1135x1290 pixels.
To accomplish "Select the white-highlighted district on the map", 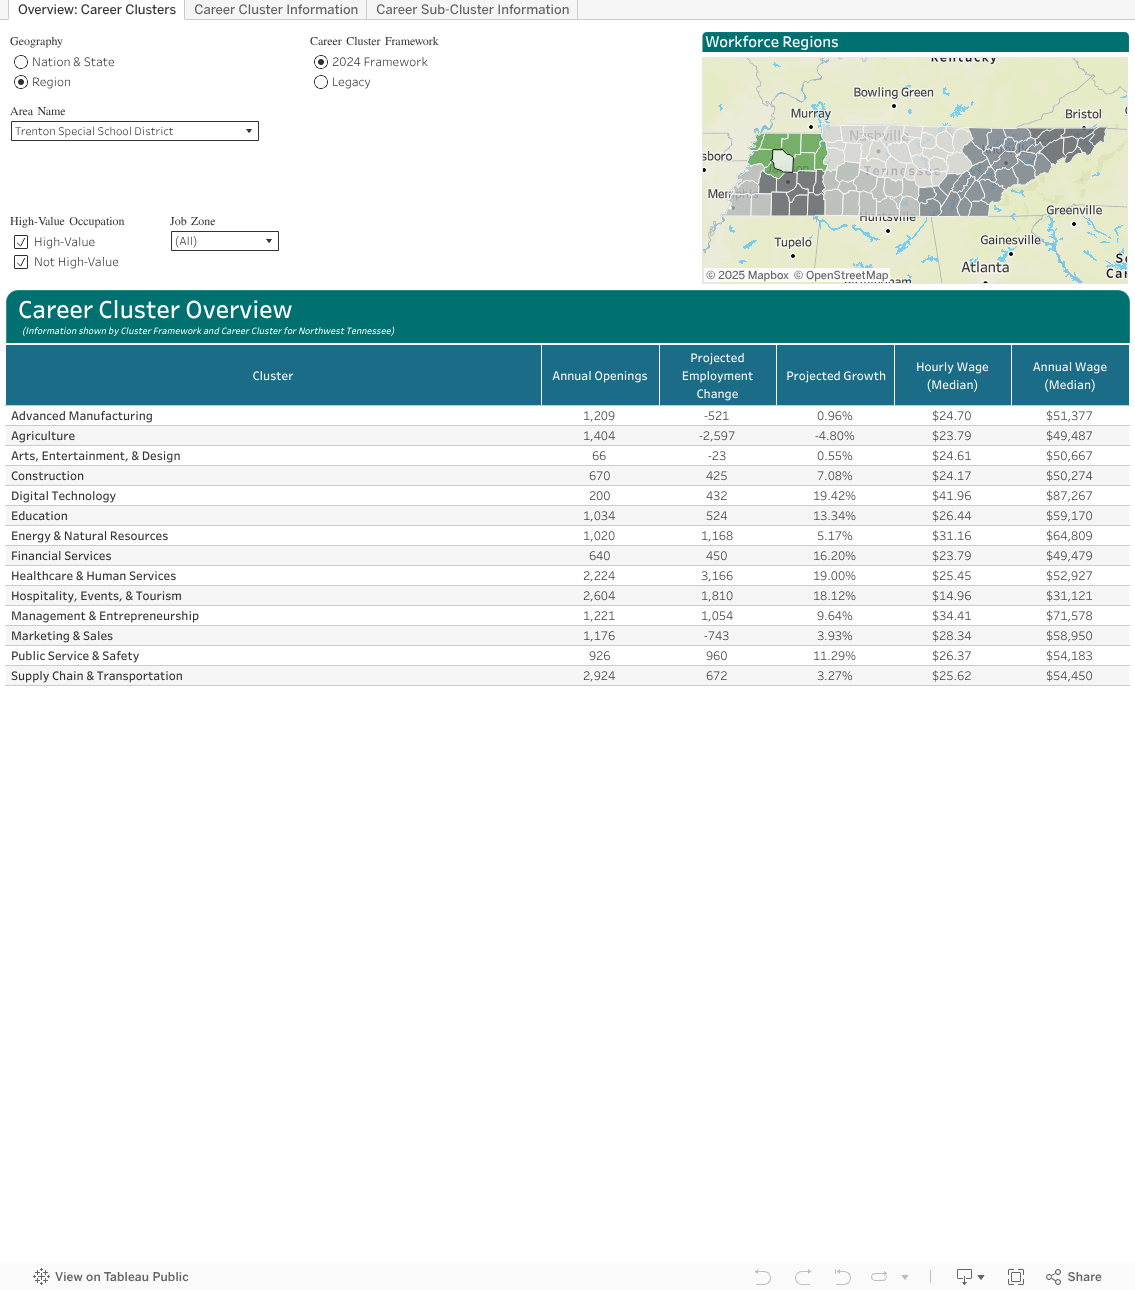I will (x=783, y=160).
